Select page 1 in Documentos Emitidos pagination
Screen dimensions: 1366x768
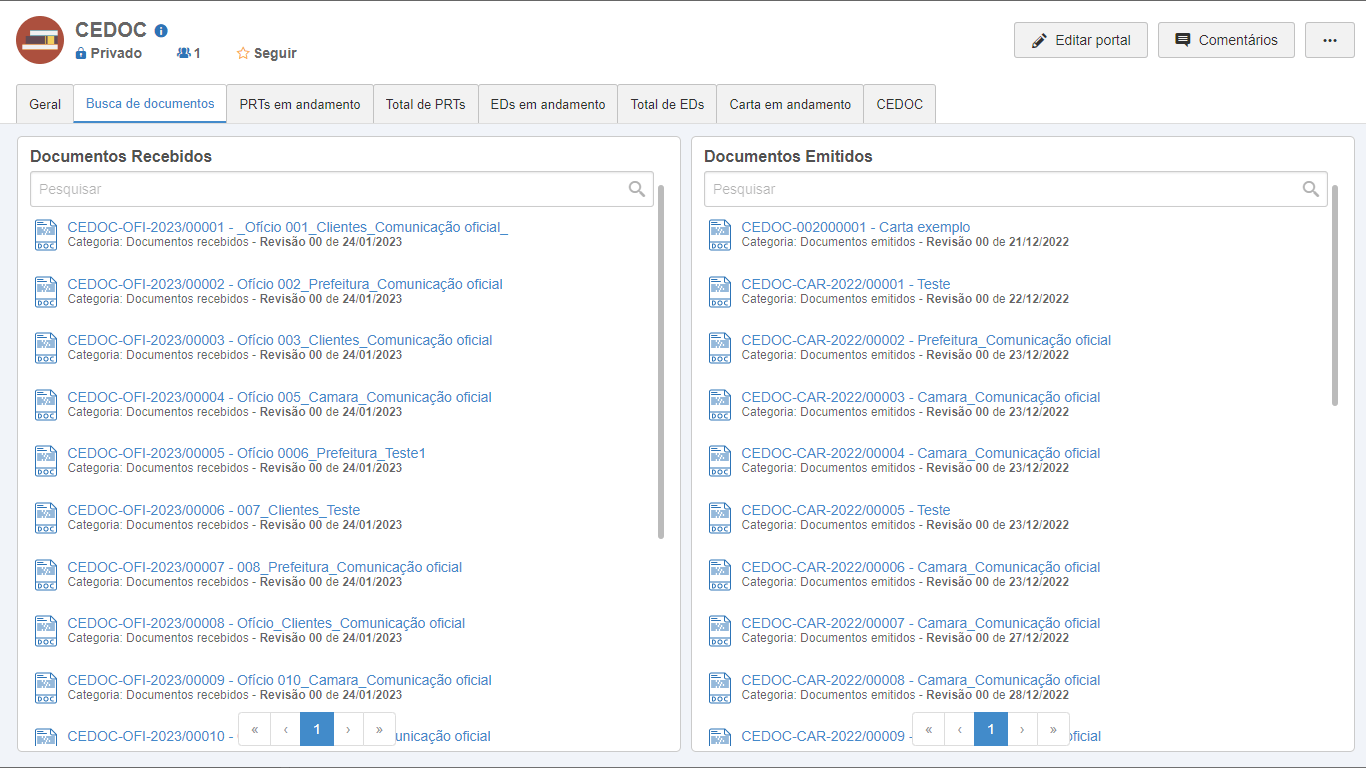pos(991,730)
